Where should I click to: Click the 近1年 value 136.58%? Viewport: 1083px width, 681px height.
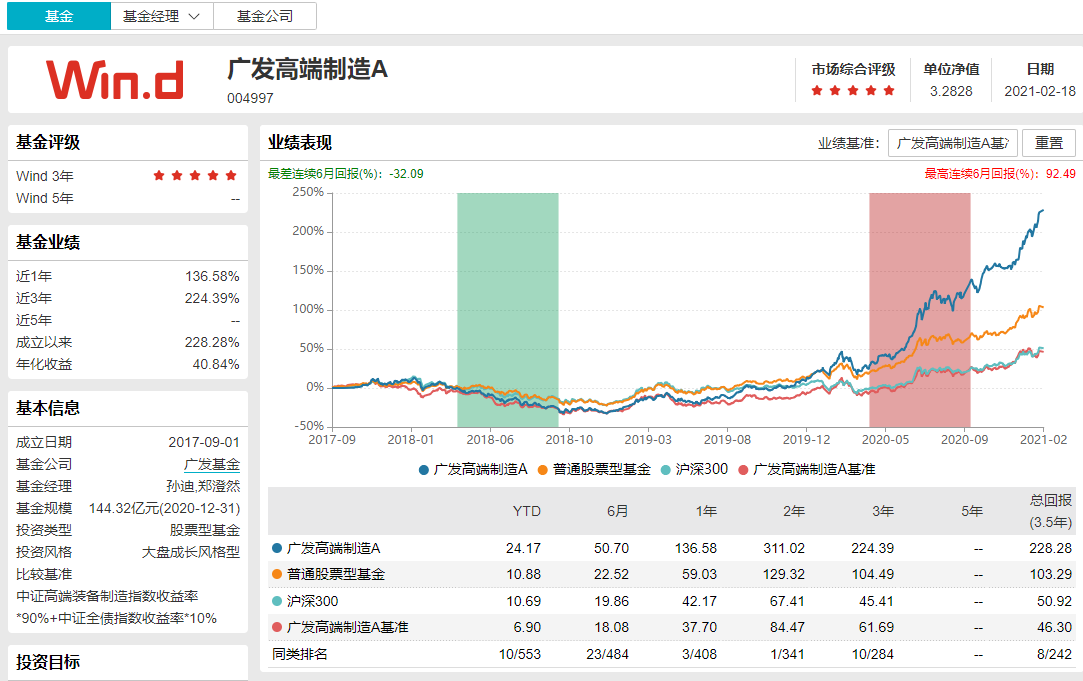tap(212, 276)
